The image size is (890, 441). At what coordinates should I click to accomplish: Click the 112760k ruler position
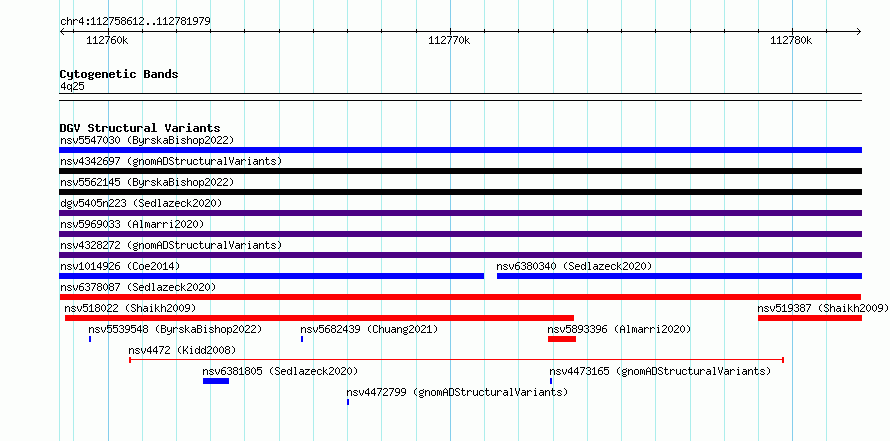tap(107, 40)
